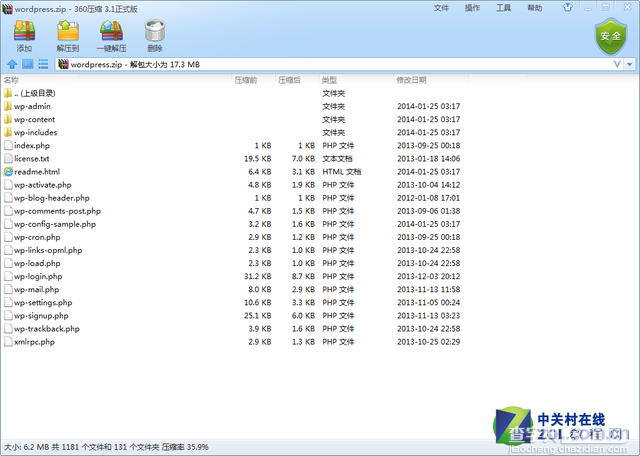The image size is (640, 456).
Task: Click the license.txt file icon
Action: point(8,158)
